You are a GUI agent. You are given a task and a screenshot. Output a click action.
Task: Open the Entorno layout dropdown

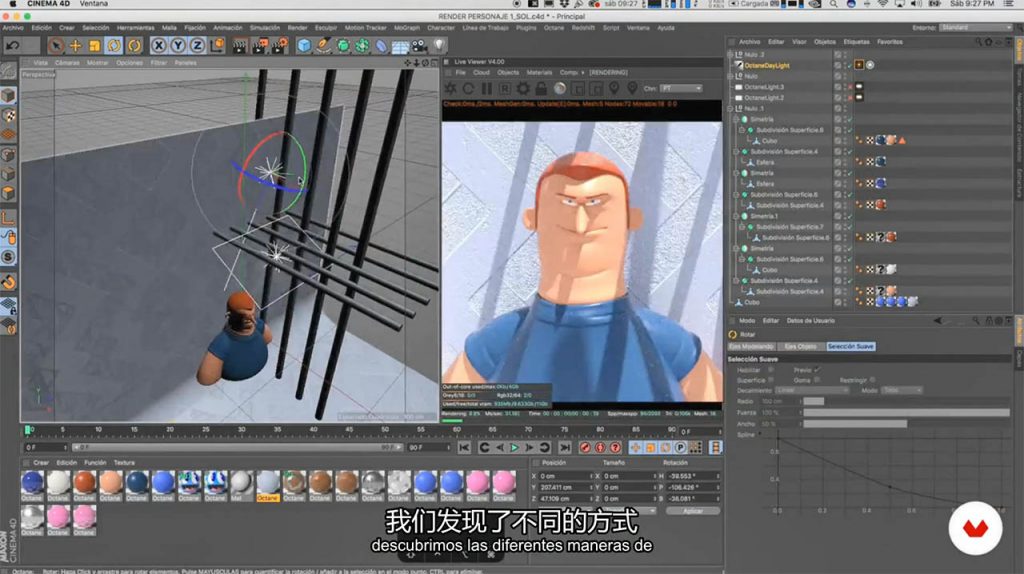coord(976,28)
